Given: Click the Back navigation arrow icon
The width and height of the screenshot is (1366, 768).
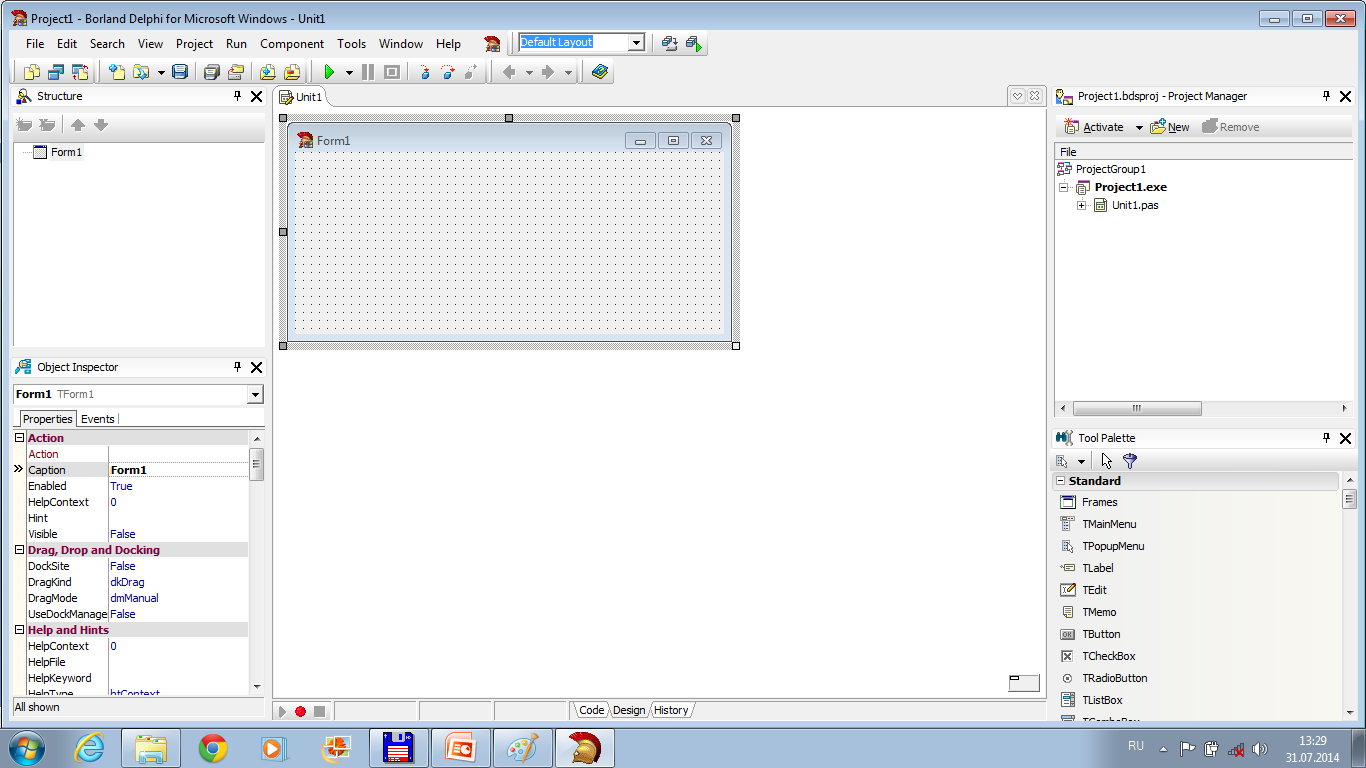Looking at the screenshot, I should click(509, 72).
